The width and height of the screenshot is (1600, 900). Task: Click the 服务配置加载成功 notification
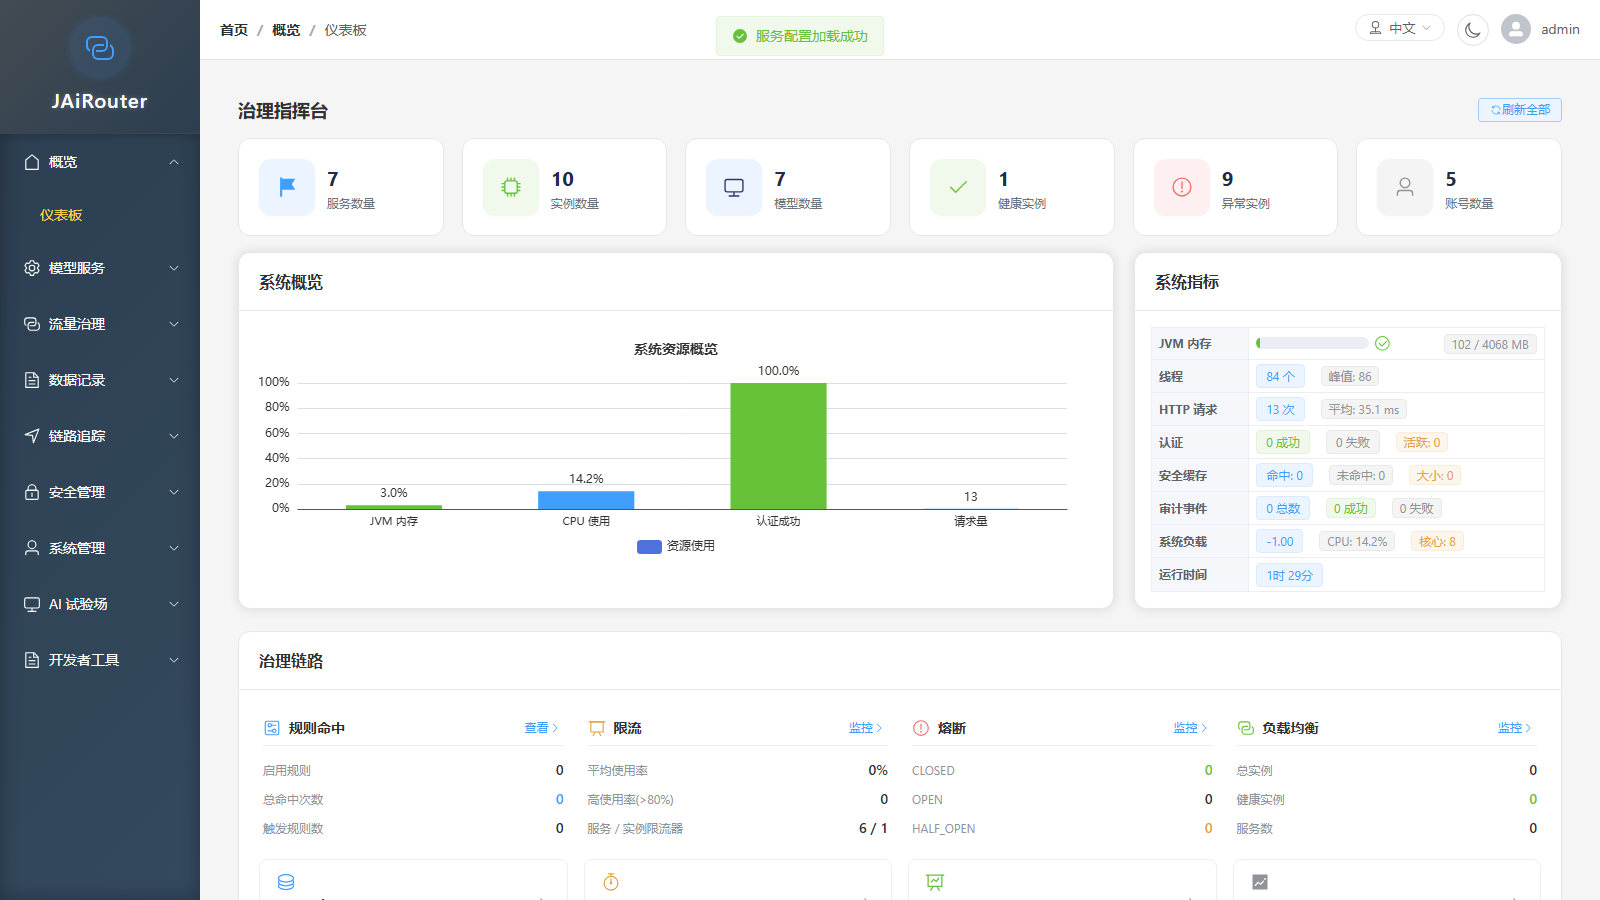pyautogui.click(x=800, y=36)
